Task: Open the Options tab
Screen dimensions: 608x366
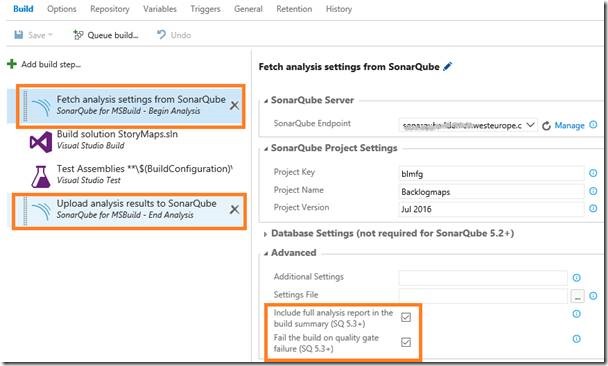Action: pyautogui.click(x=62, y=9)
